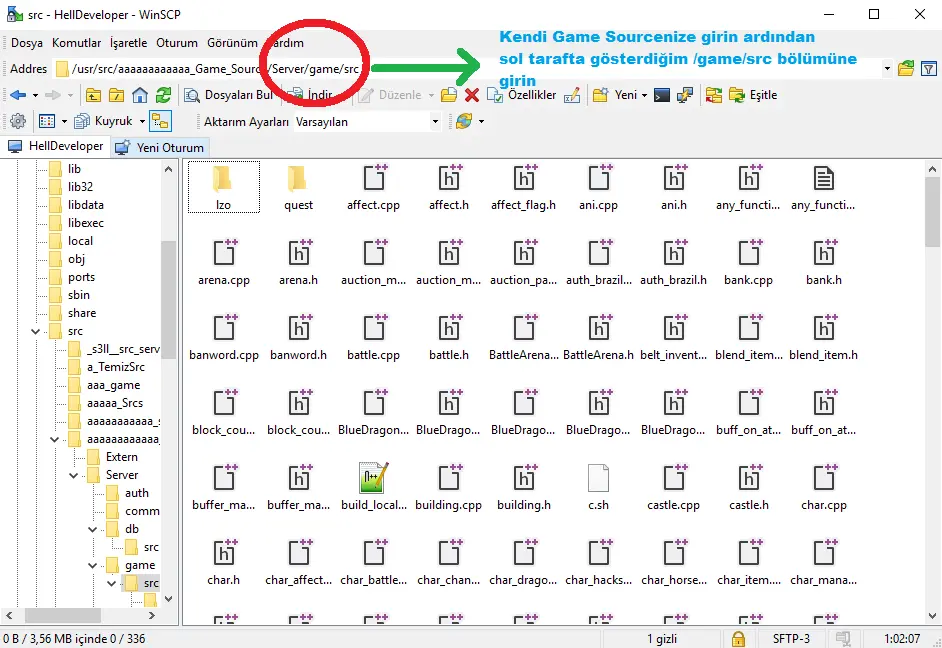Select the lzo folder icon
This screenshot has height=648, width=942.
click(x=223, y=178)
